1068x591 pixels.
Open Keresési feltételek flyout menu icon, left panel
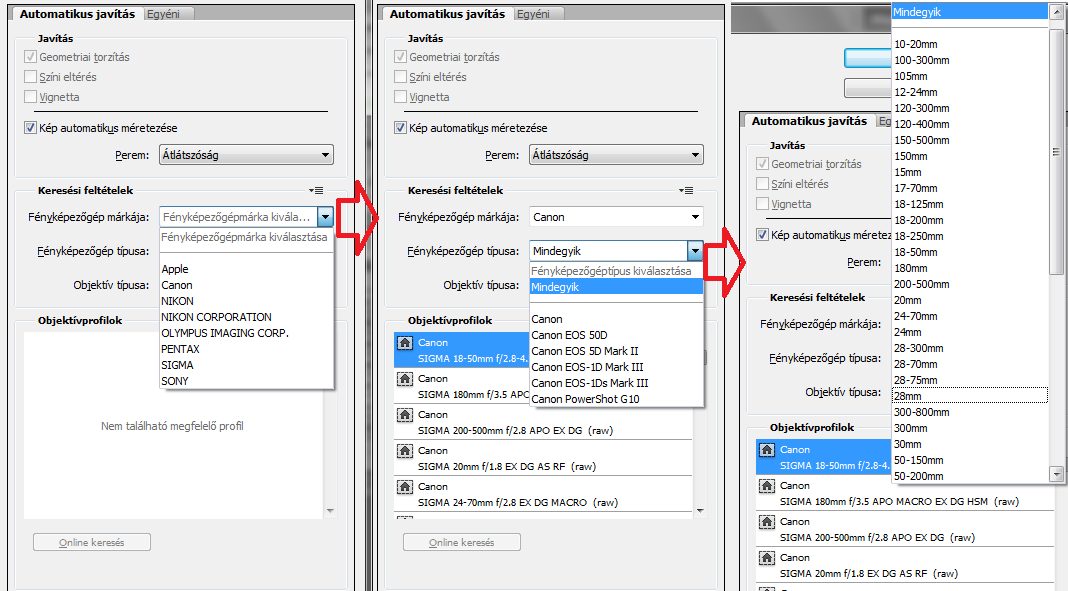tap(316, 191)
